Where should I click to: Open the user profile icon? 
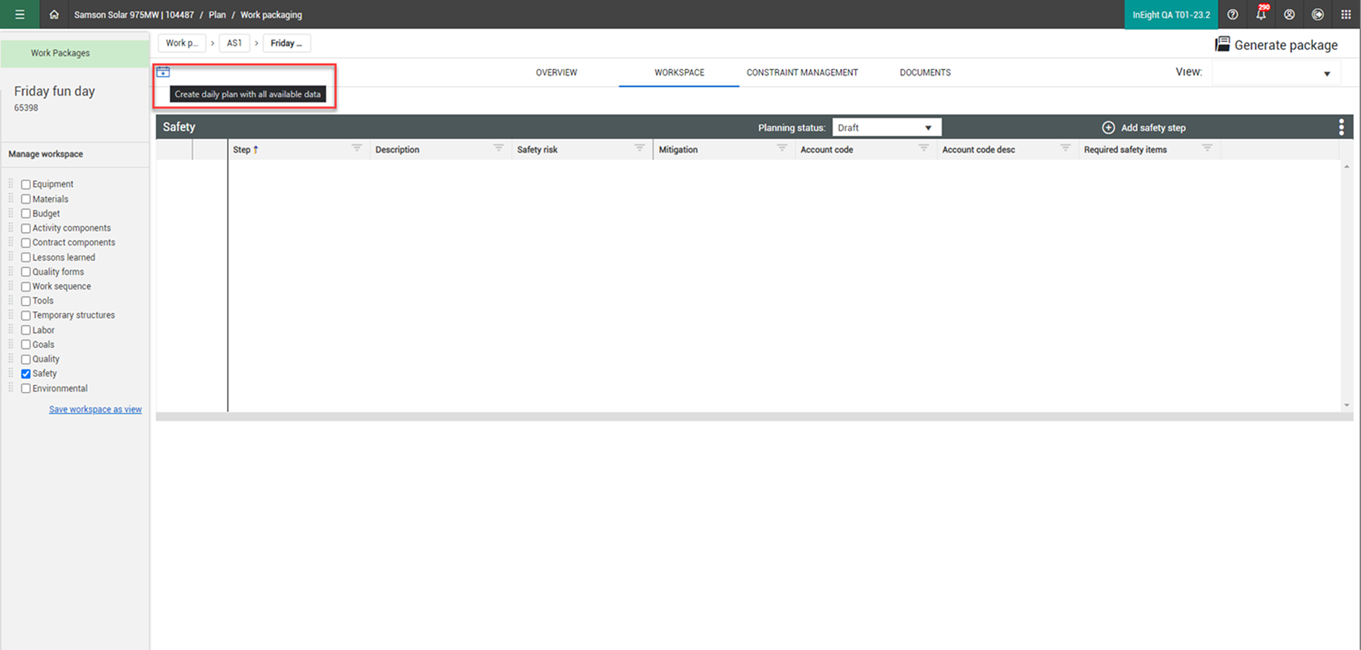click(x=1289, y=15)
